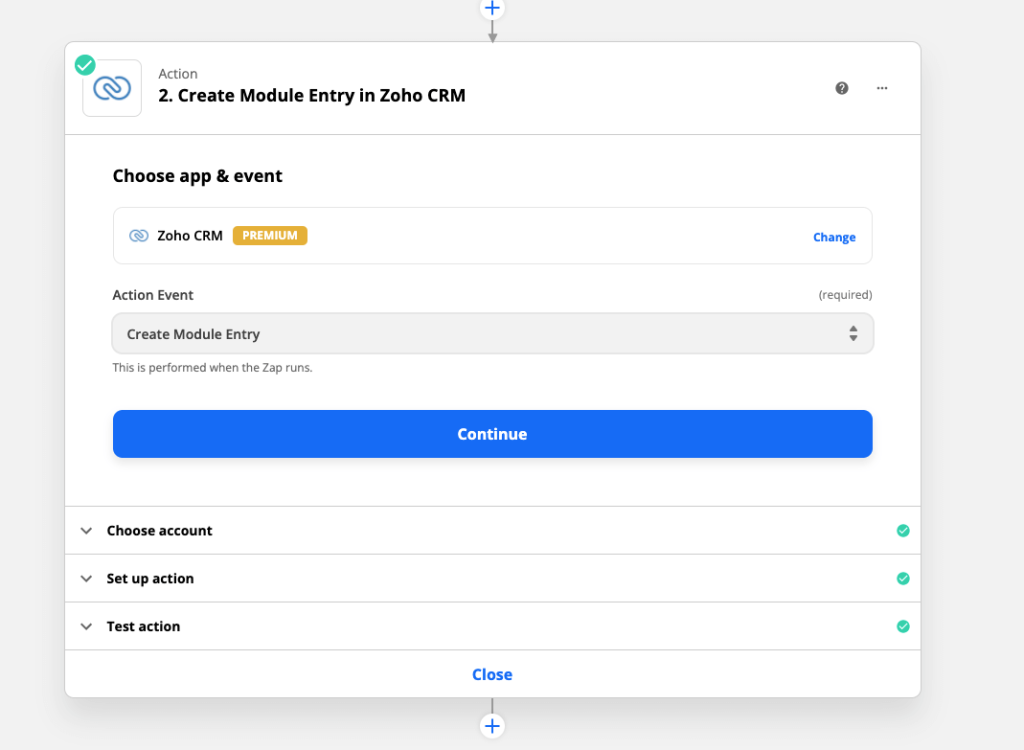Click the Choose account green check status
1024x750 pixels.
click(x=903, y=530)
